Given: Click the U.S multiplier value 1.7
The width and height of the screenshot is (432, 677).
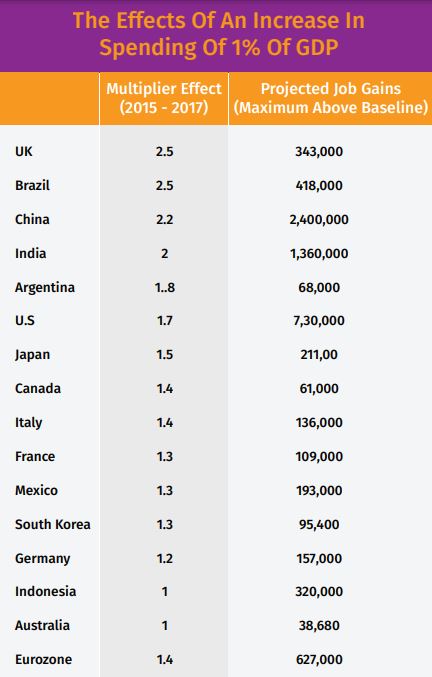Looking at the screenshot, I should [164, 321].
